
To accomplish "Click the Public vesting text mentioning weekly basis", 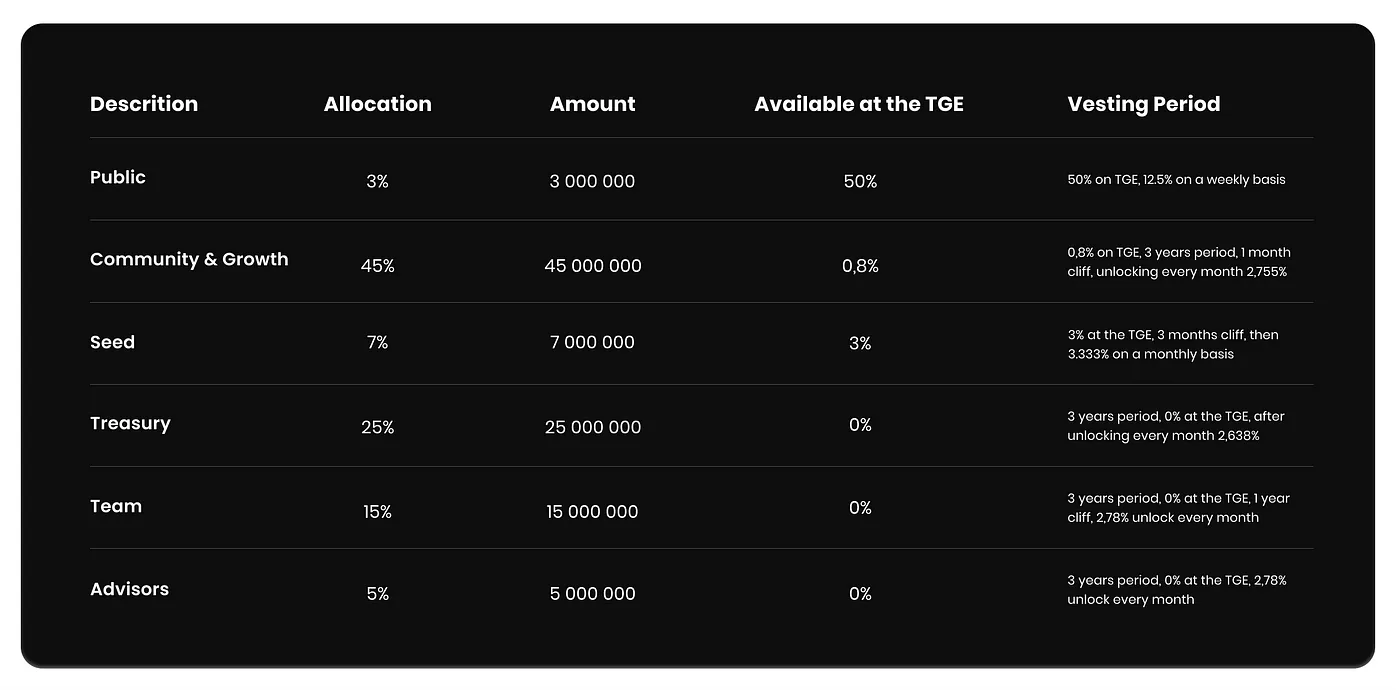I will click(1176, 180).
